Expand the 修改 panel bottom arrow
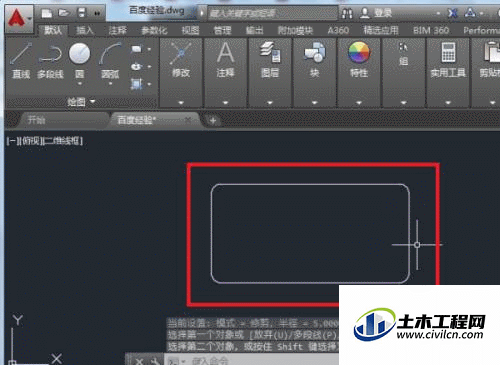The image size is (500, 365). coord(181,103)
